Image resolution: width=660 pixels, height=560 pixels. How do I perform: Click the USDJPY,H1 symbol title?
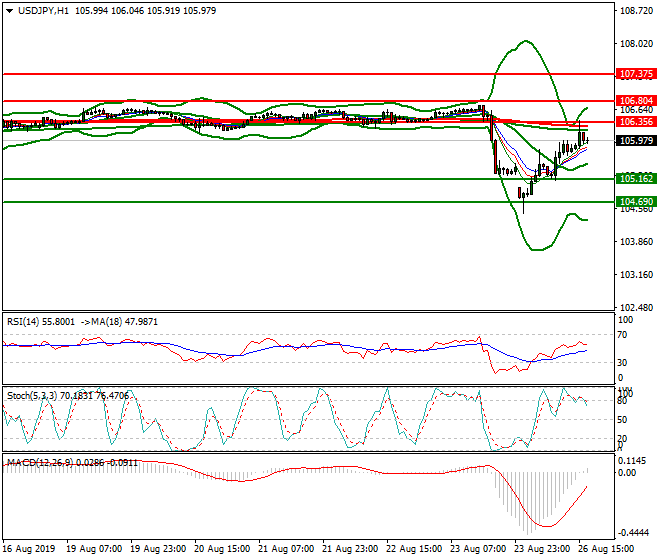click(42, 10)
